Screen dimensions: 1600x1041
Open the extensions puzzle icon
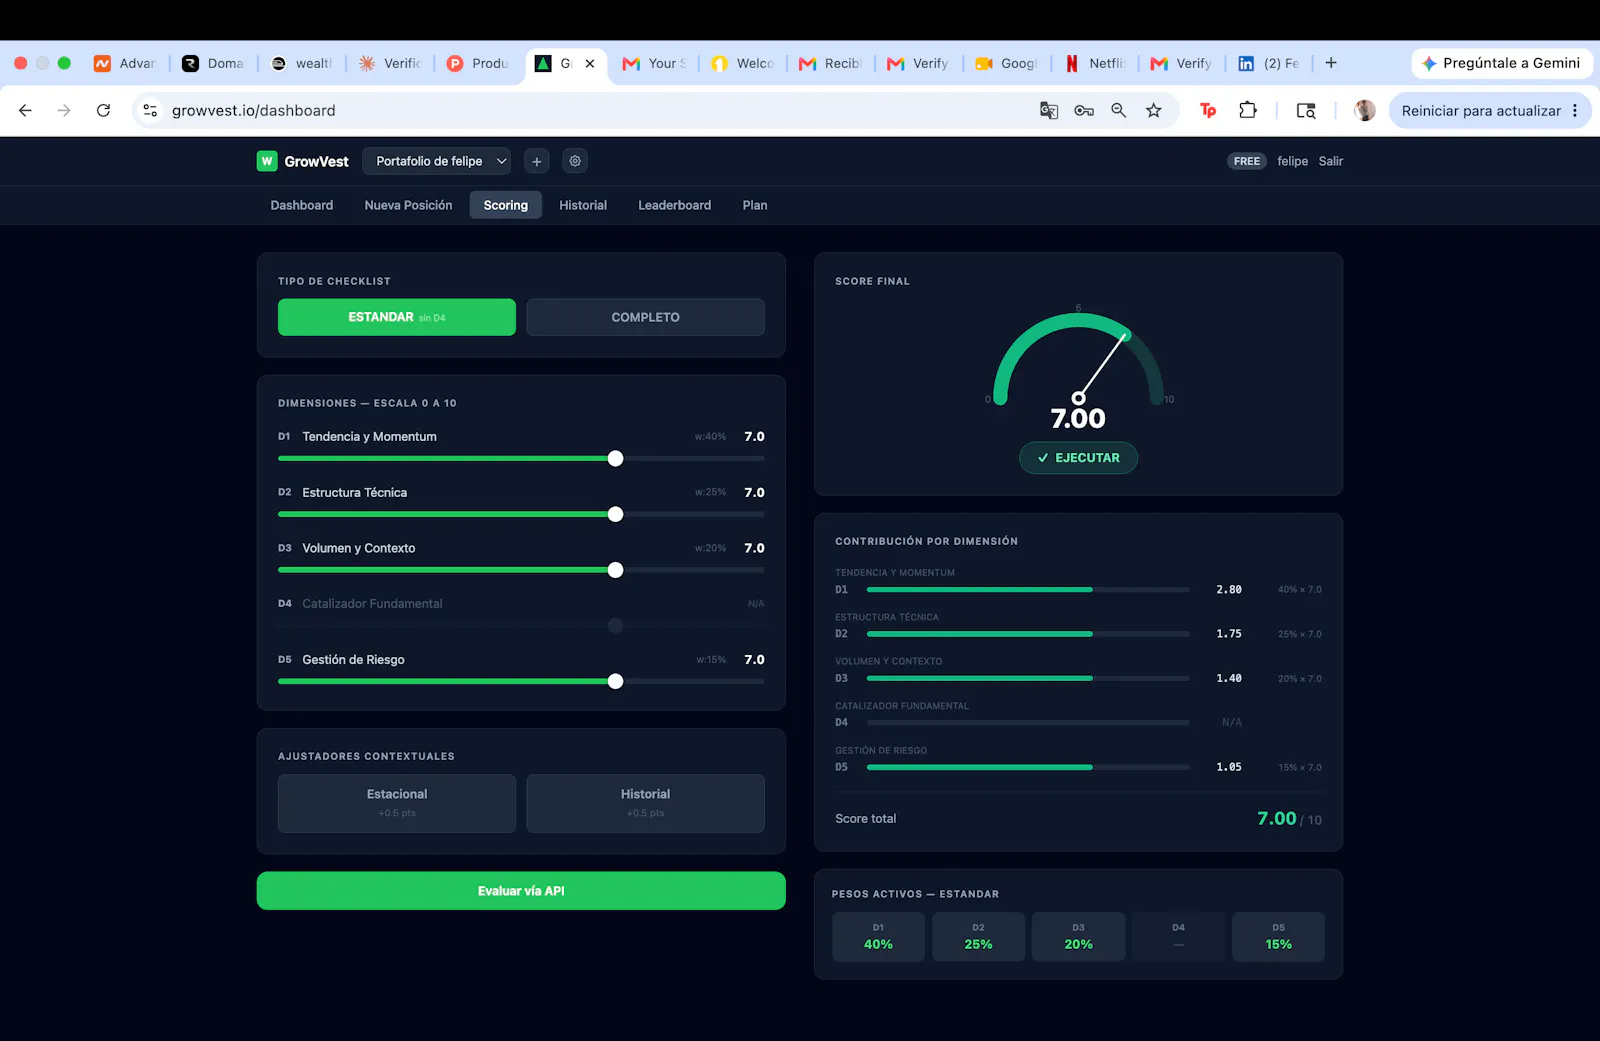[x=1248, y=111]
